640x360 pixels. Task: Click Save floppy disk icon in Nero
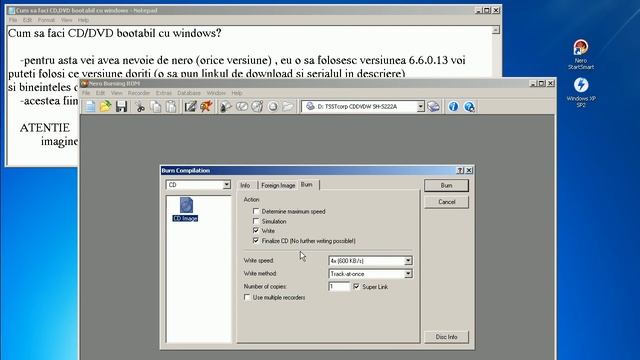click(121, 107)
